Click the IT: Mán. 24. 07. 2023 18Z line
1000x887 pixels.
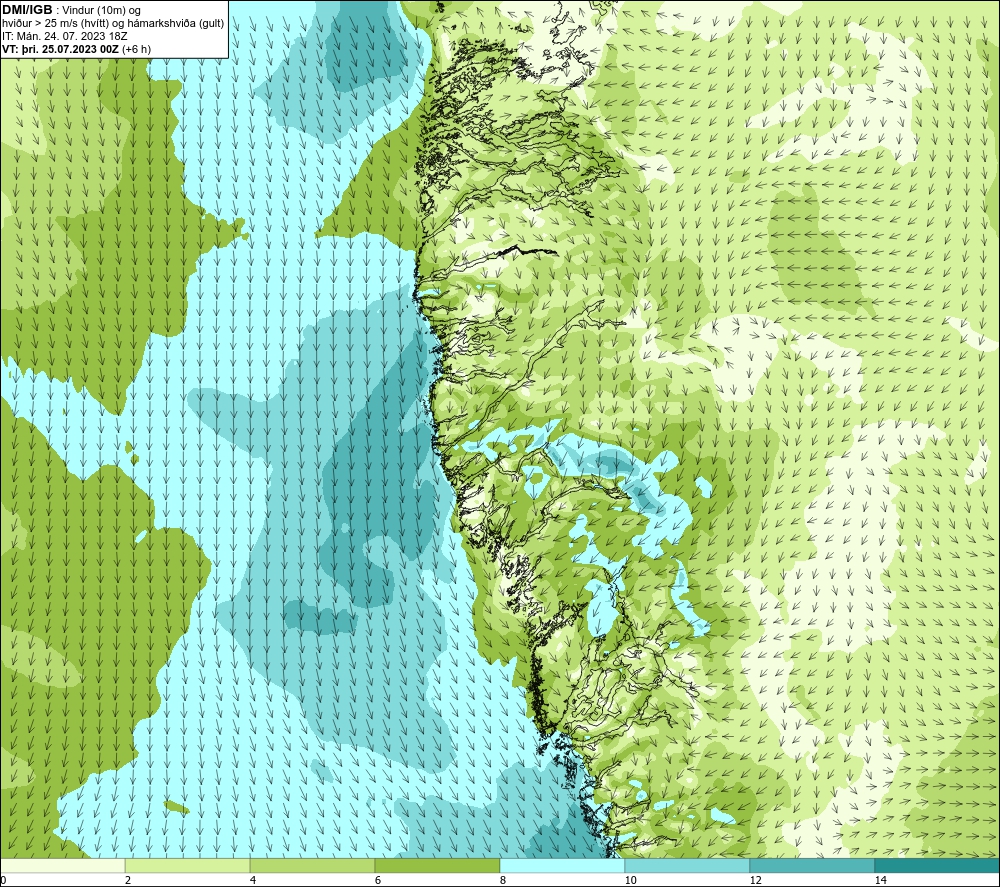[x=64, y=36]
